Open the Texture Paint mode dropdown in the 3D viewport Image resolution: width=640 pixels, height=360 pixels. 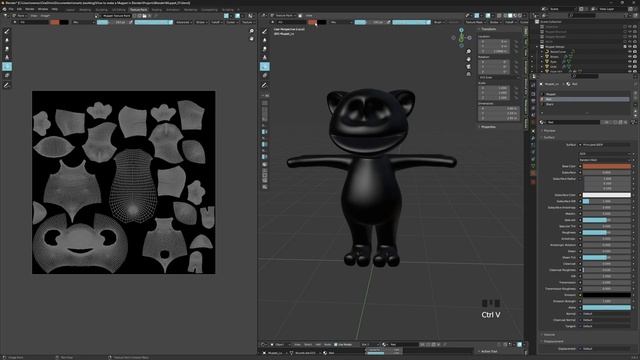(285, 16)
